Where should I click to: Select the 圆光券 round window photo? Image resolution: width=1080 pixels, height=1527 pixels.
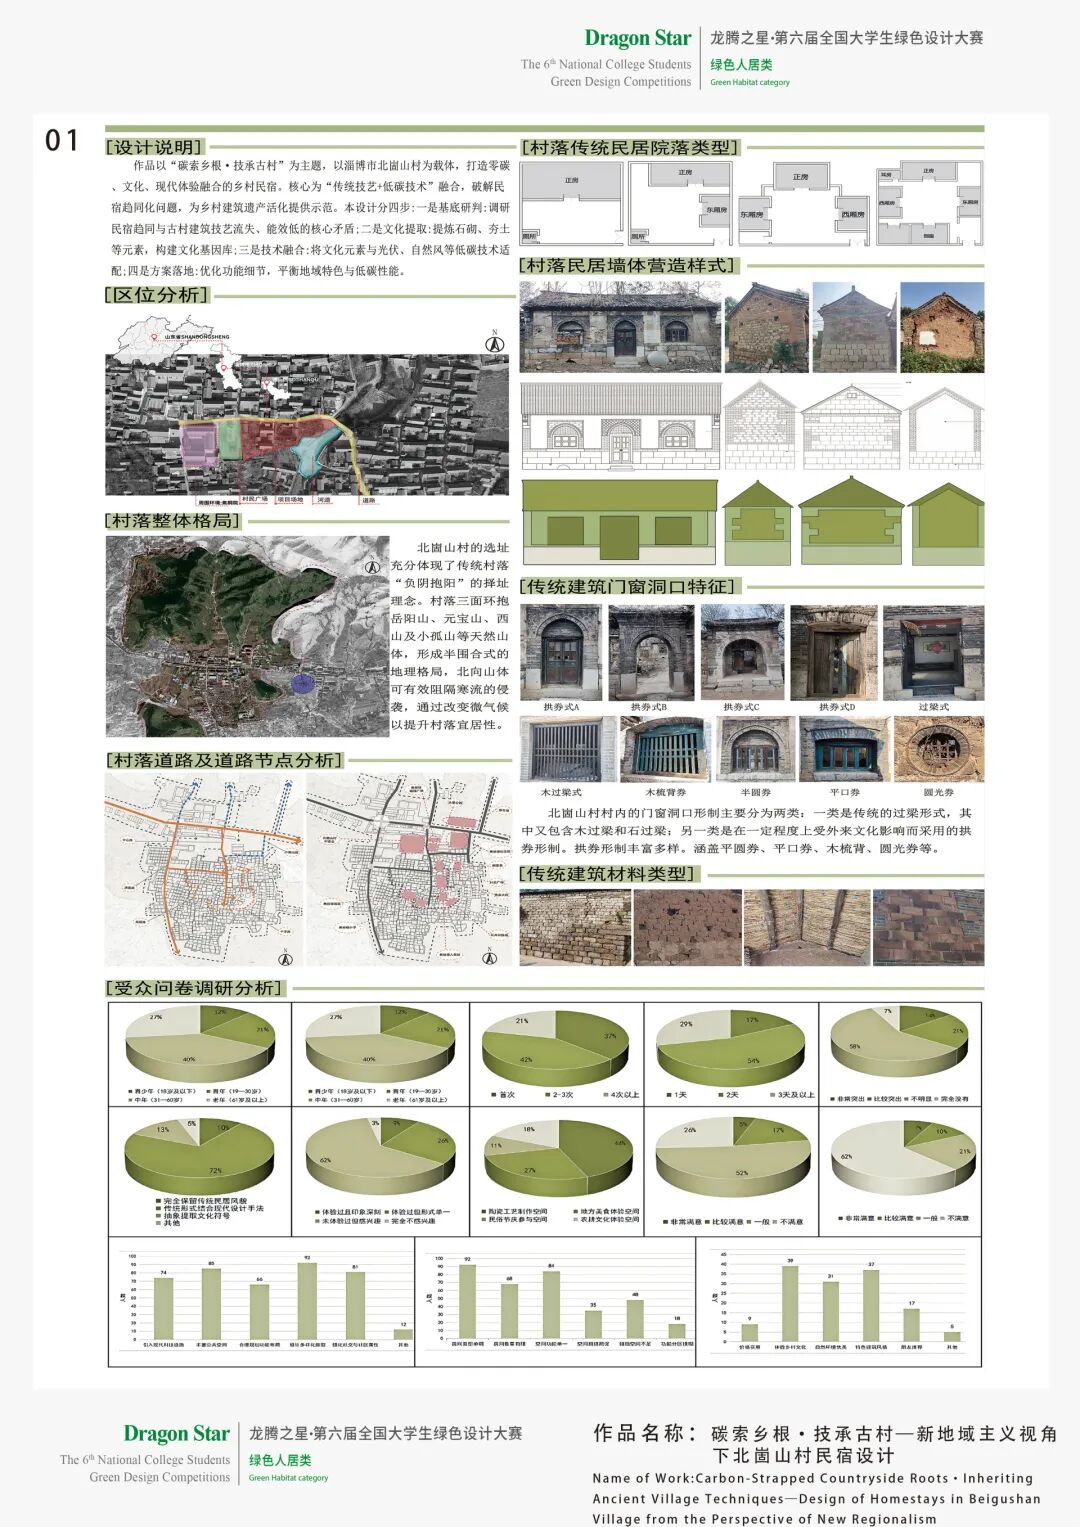[x=938, y=749]
